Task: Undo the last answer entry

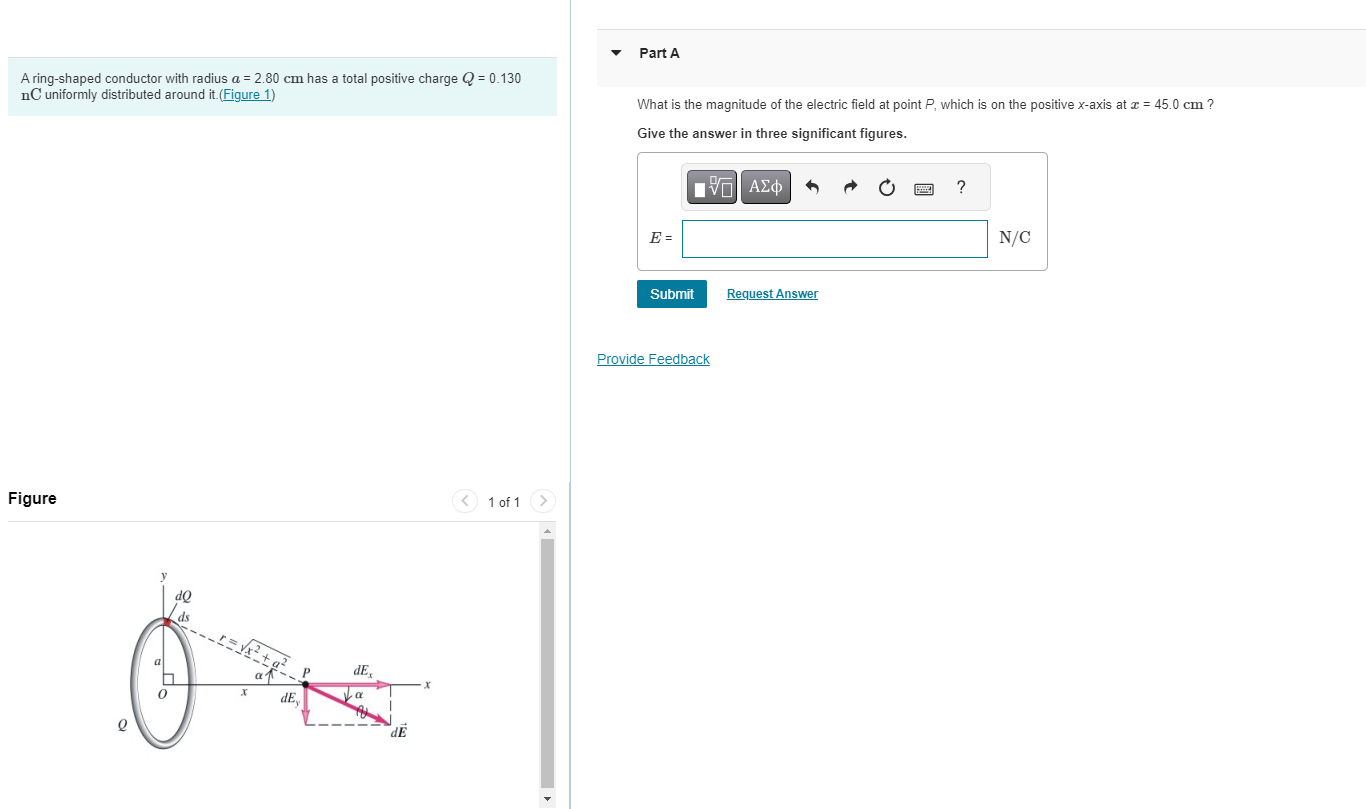Action: click(812, 186)
